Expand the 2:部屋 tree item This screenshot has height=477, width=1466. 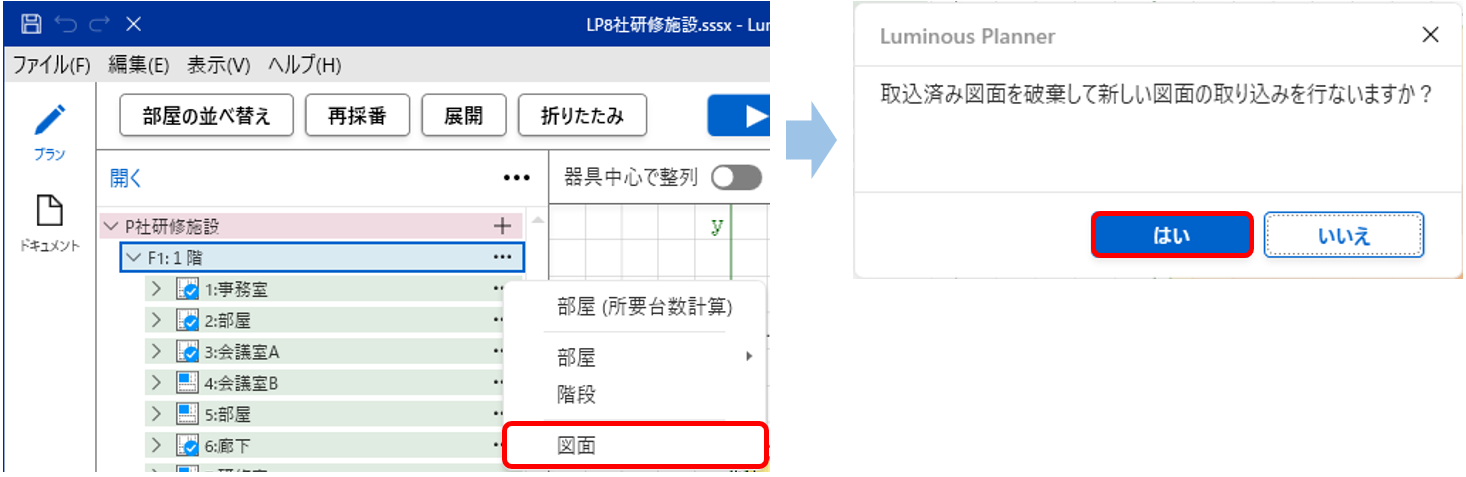click(156, 321)
